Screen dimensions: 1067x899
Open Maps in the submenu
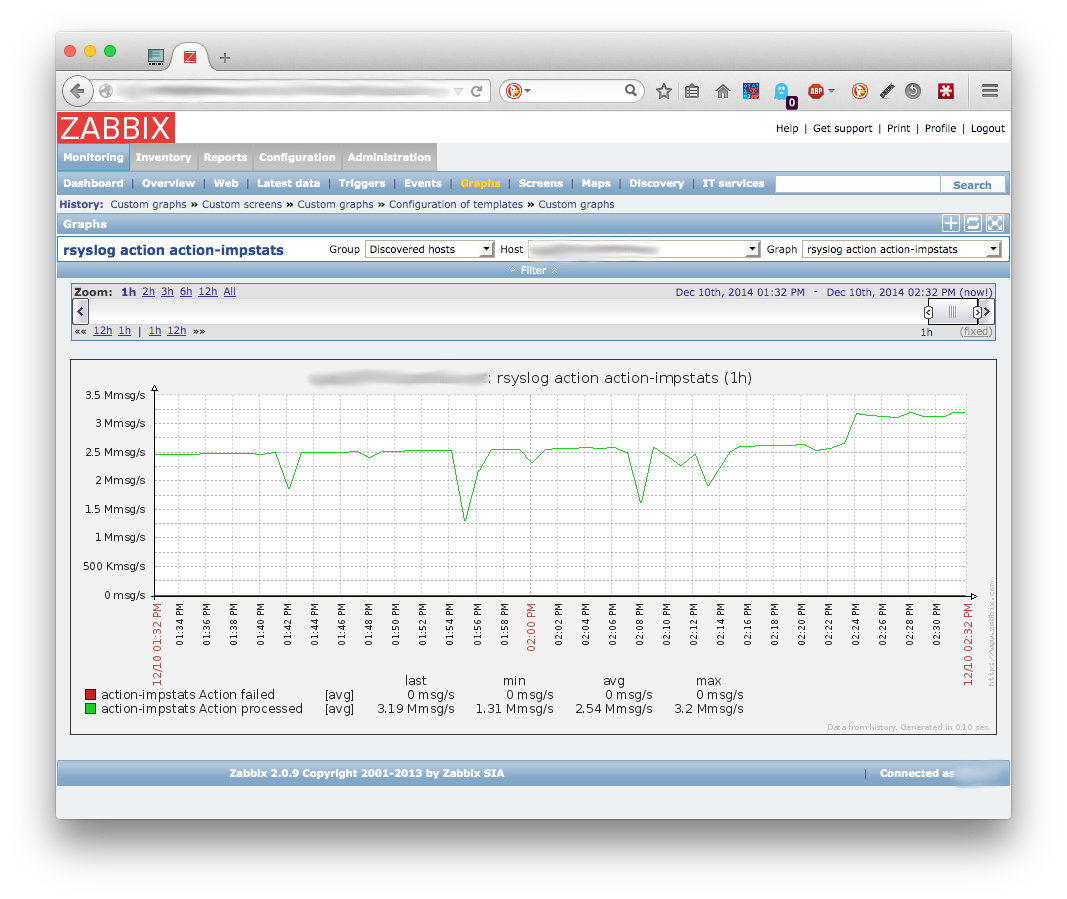click(596, 183)
